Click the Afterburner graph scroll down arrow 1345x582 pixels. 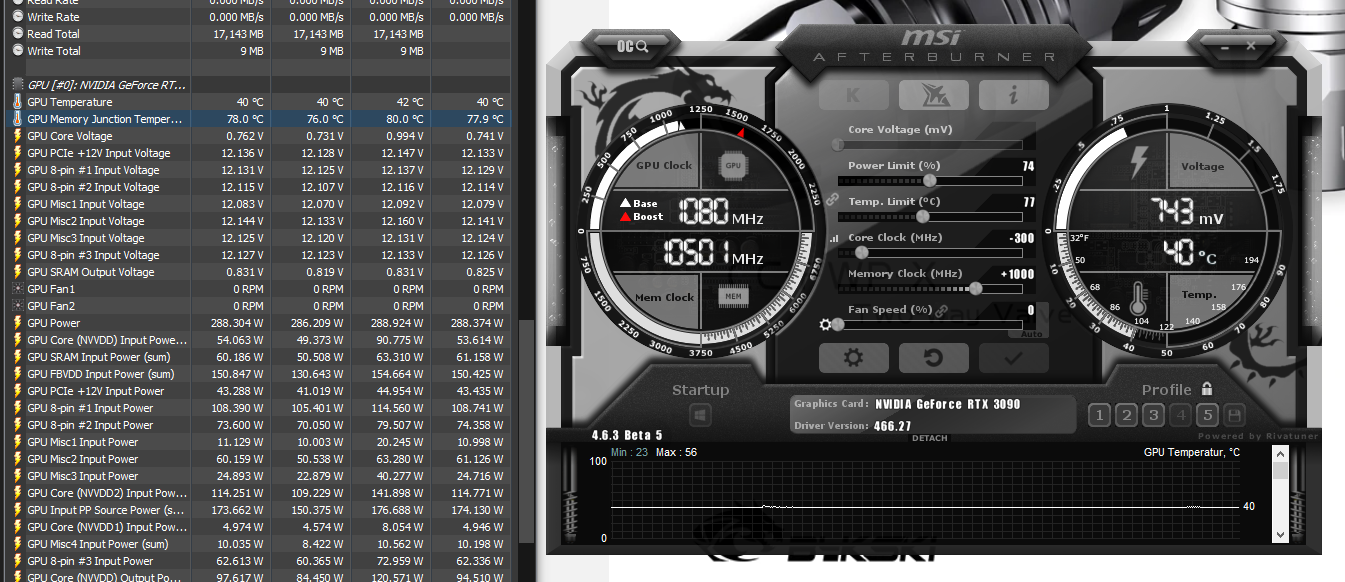click(1280, 535)
